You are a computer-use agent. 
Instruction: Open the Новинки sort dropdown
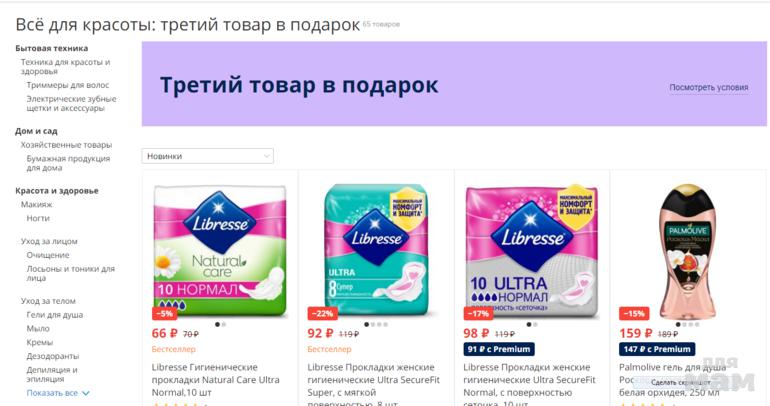pyautogui.click(x=207, y=156)
